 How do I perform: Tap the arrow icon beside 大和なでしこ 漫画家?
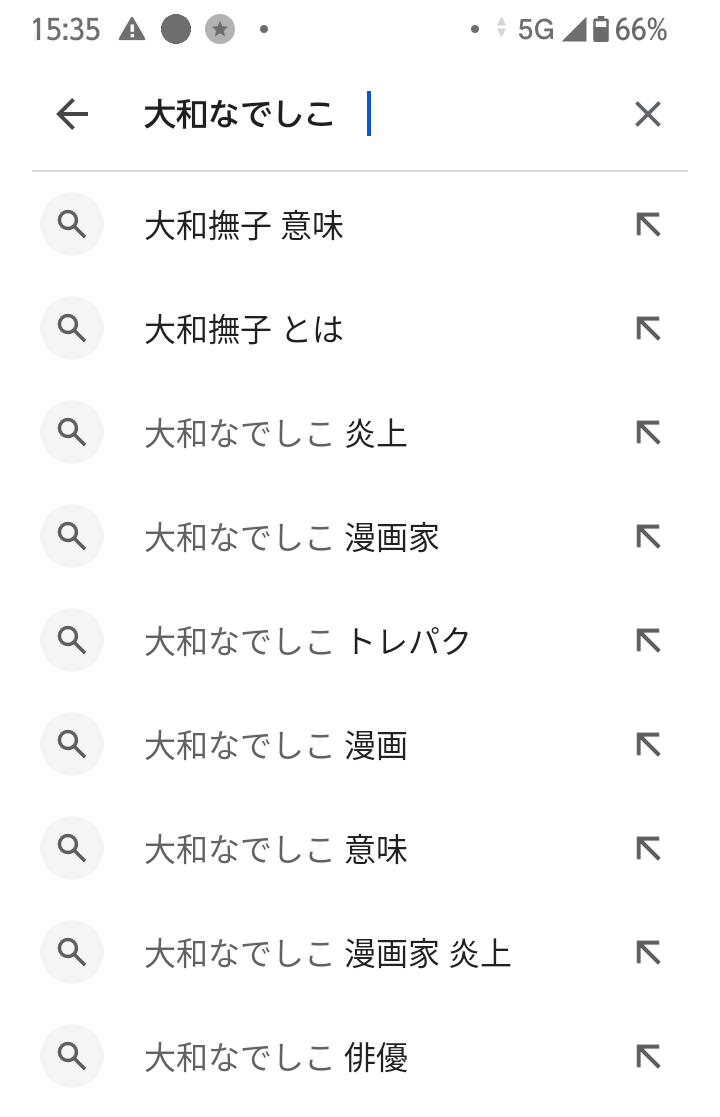648,537
